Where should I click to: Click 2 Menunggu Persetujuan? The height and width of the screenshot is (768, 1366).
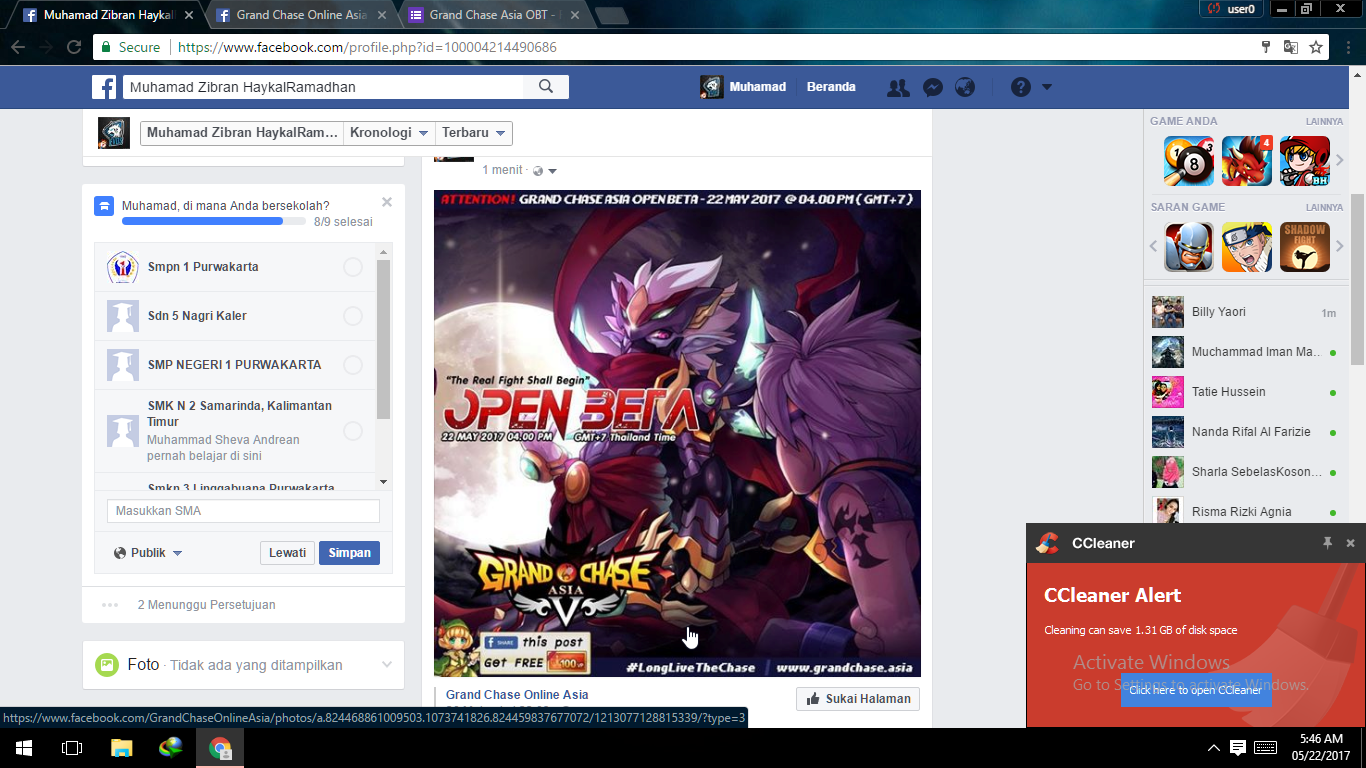point(206,605)
